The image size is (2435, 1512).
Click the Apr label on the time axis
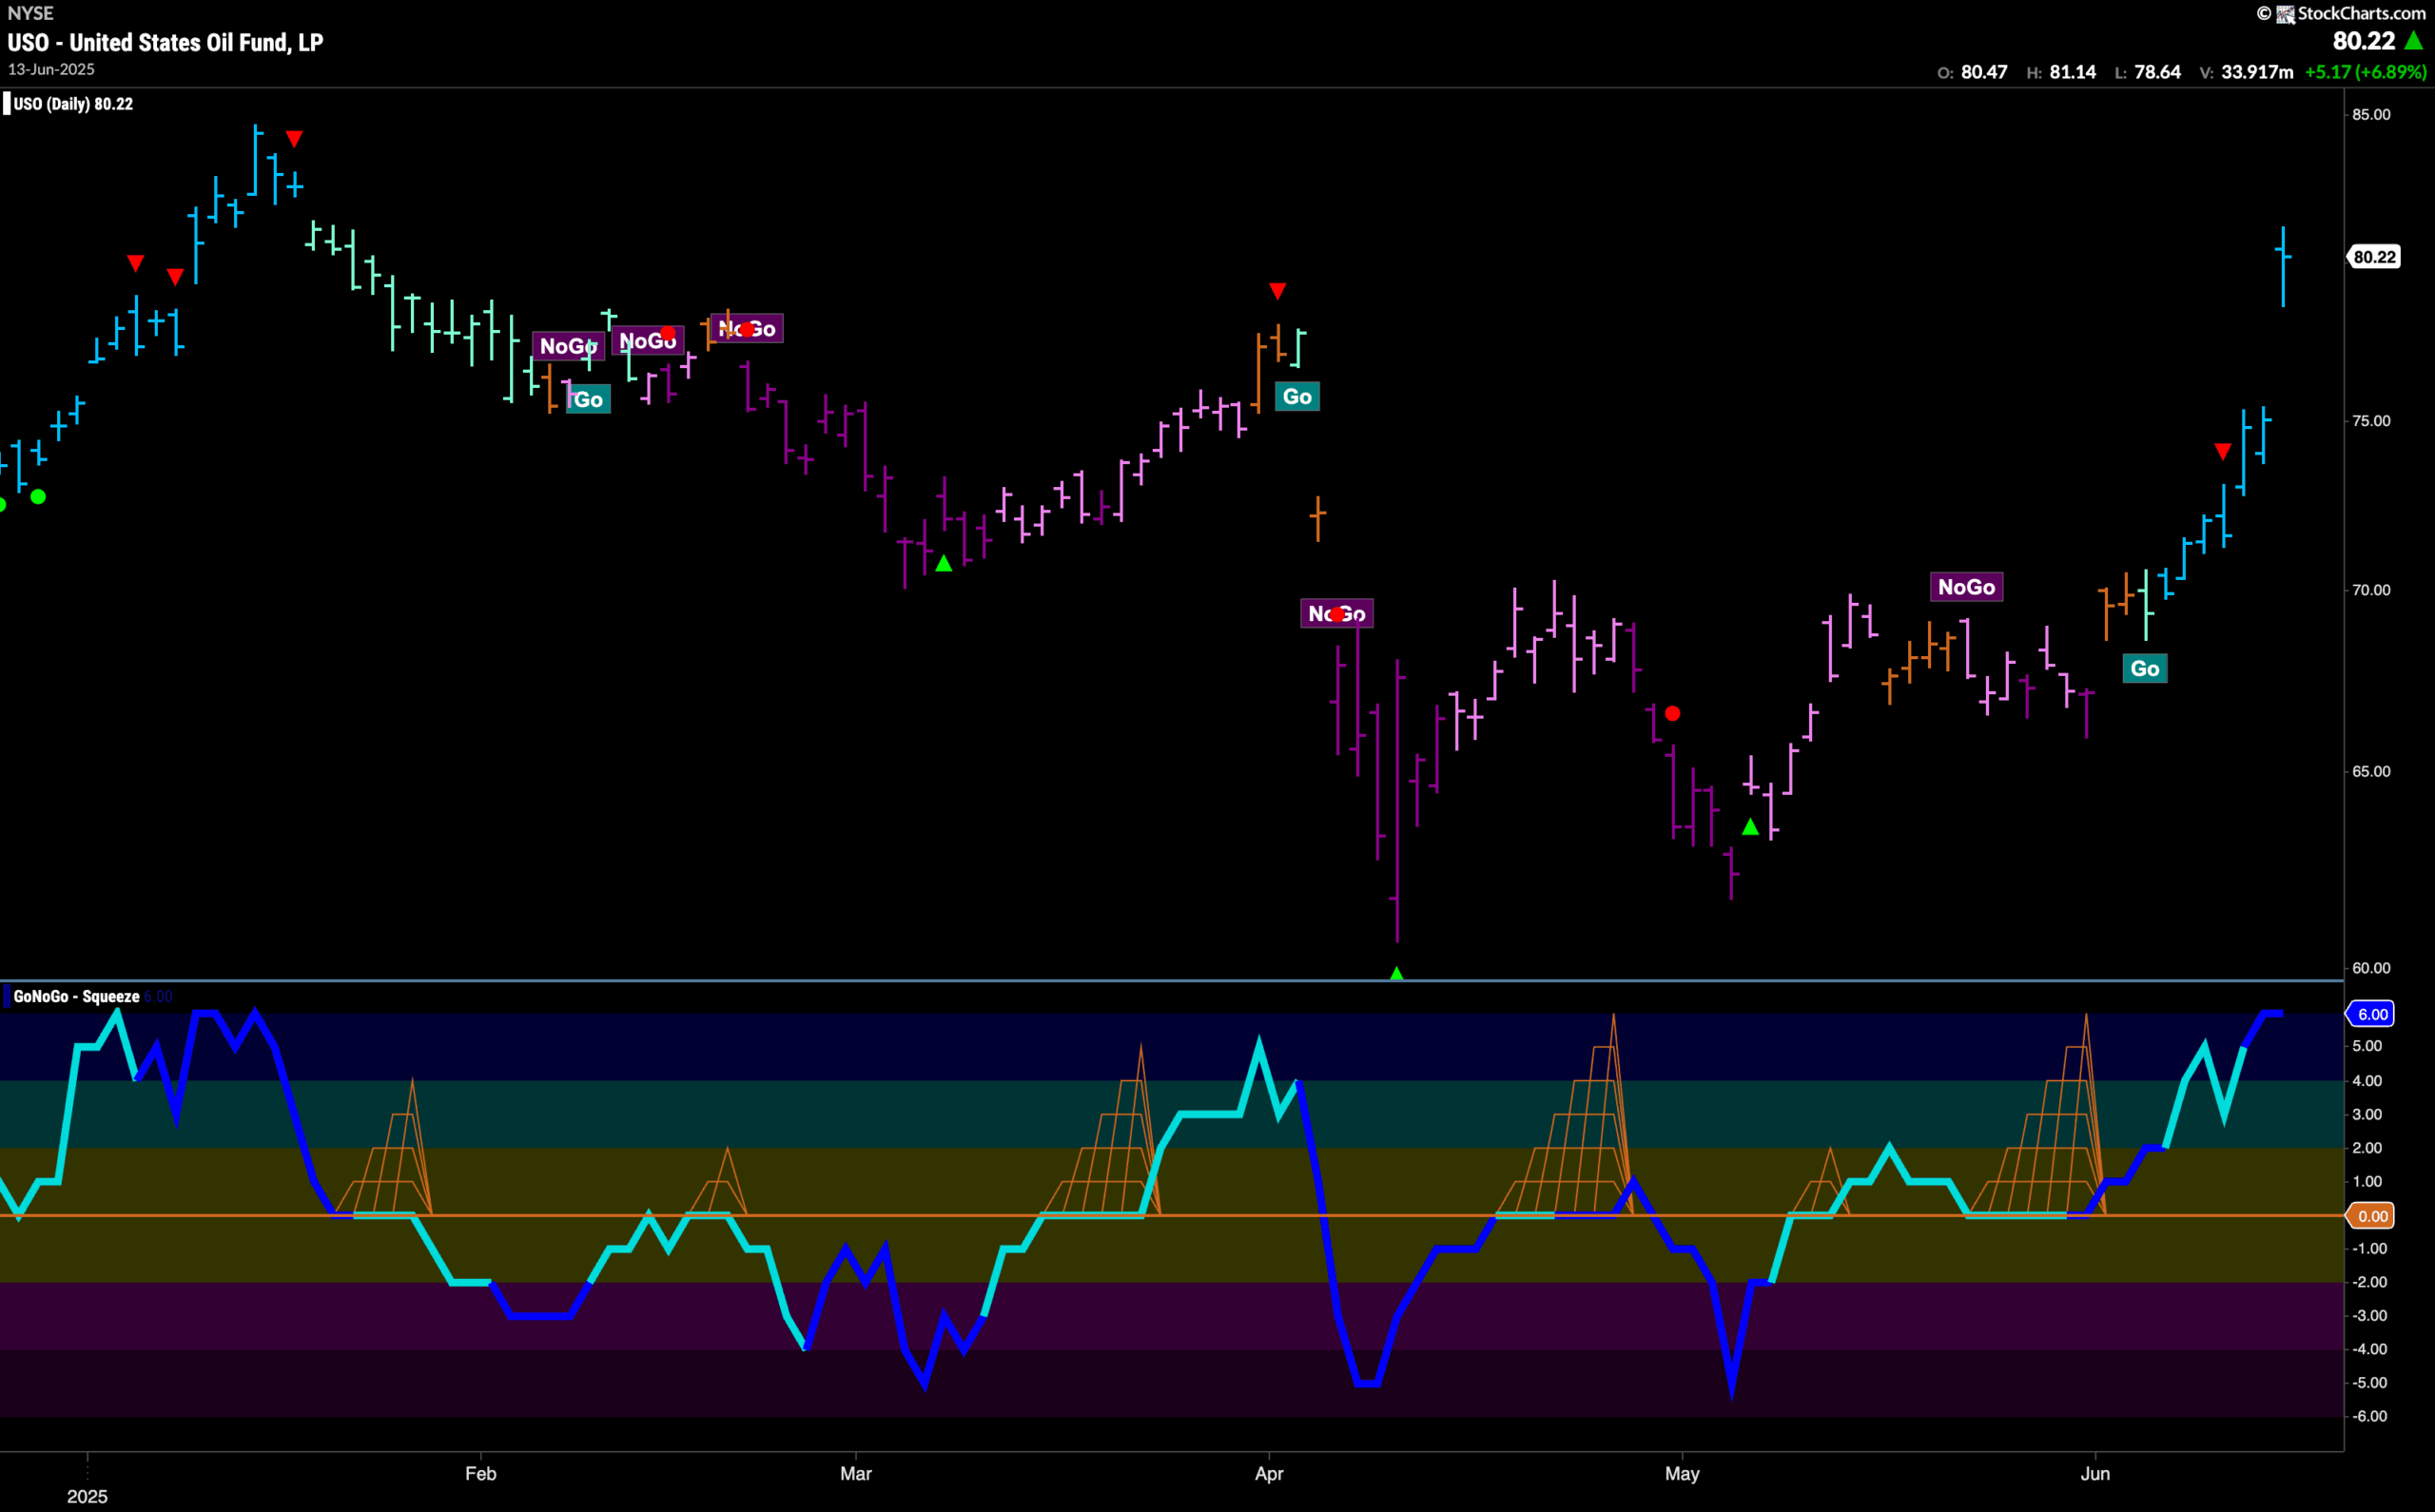coord(1269,1474)
